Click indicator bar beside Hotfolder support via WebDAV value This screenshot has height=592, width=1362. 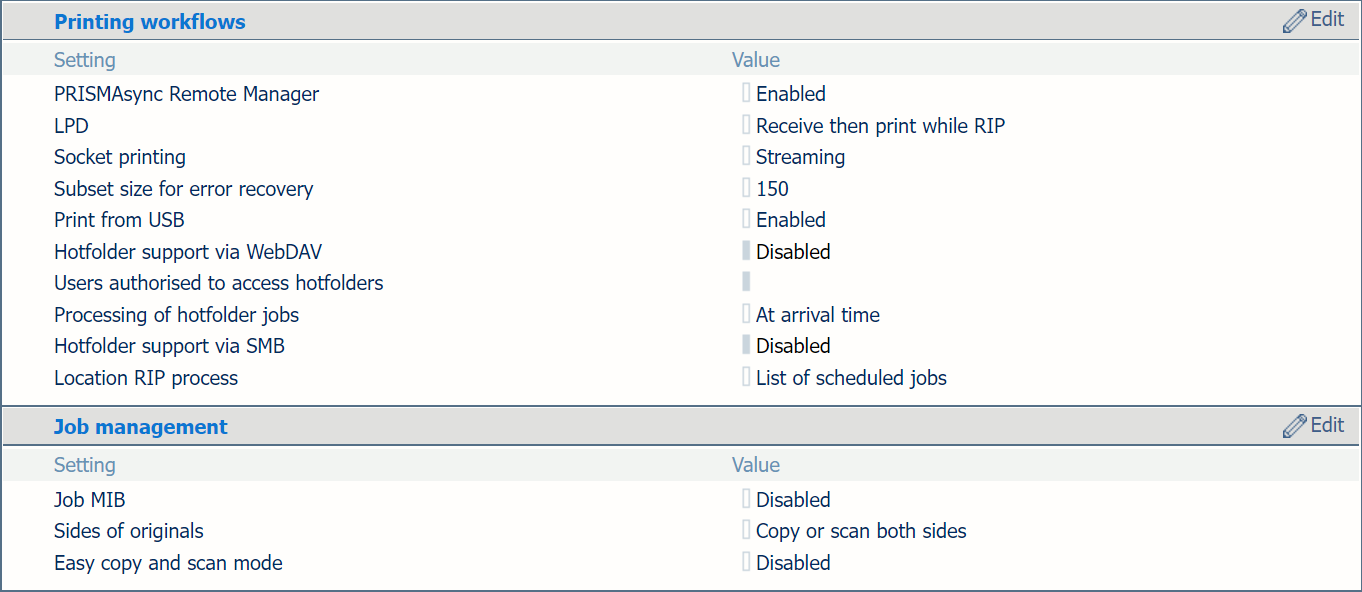coord(746,251)
